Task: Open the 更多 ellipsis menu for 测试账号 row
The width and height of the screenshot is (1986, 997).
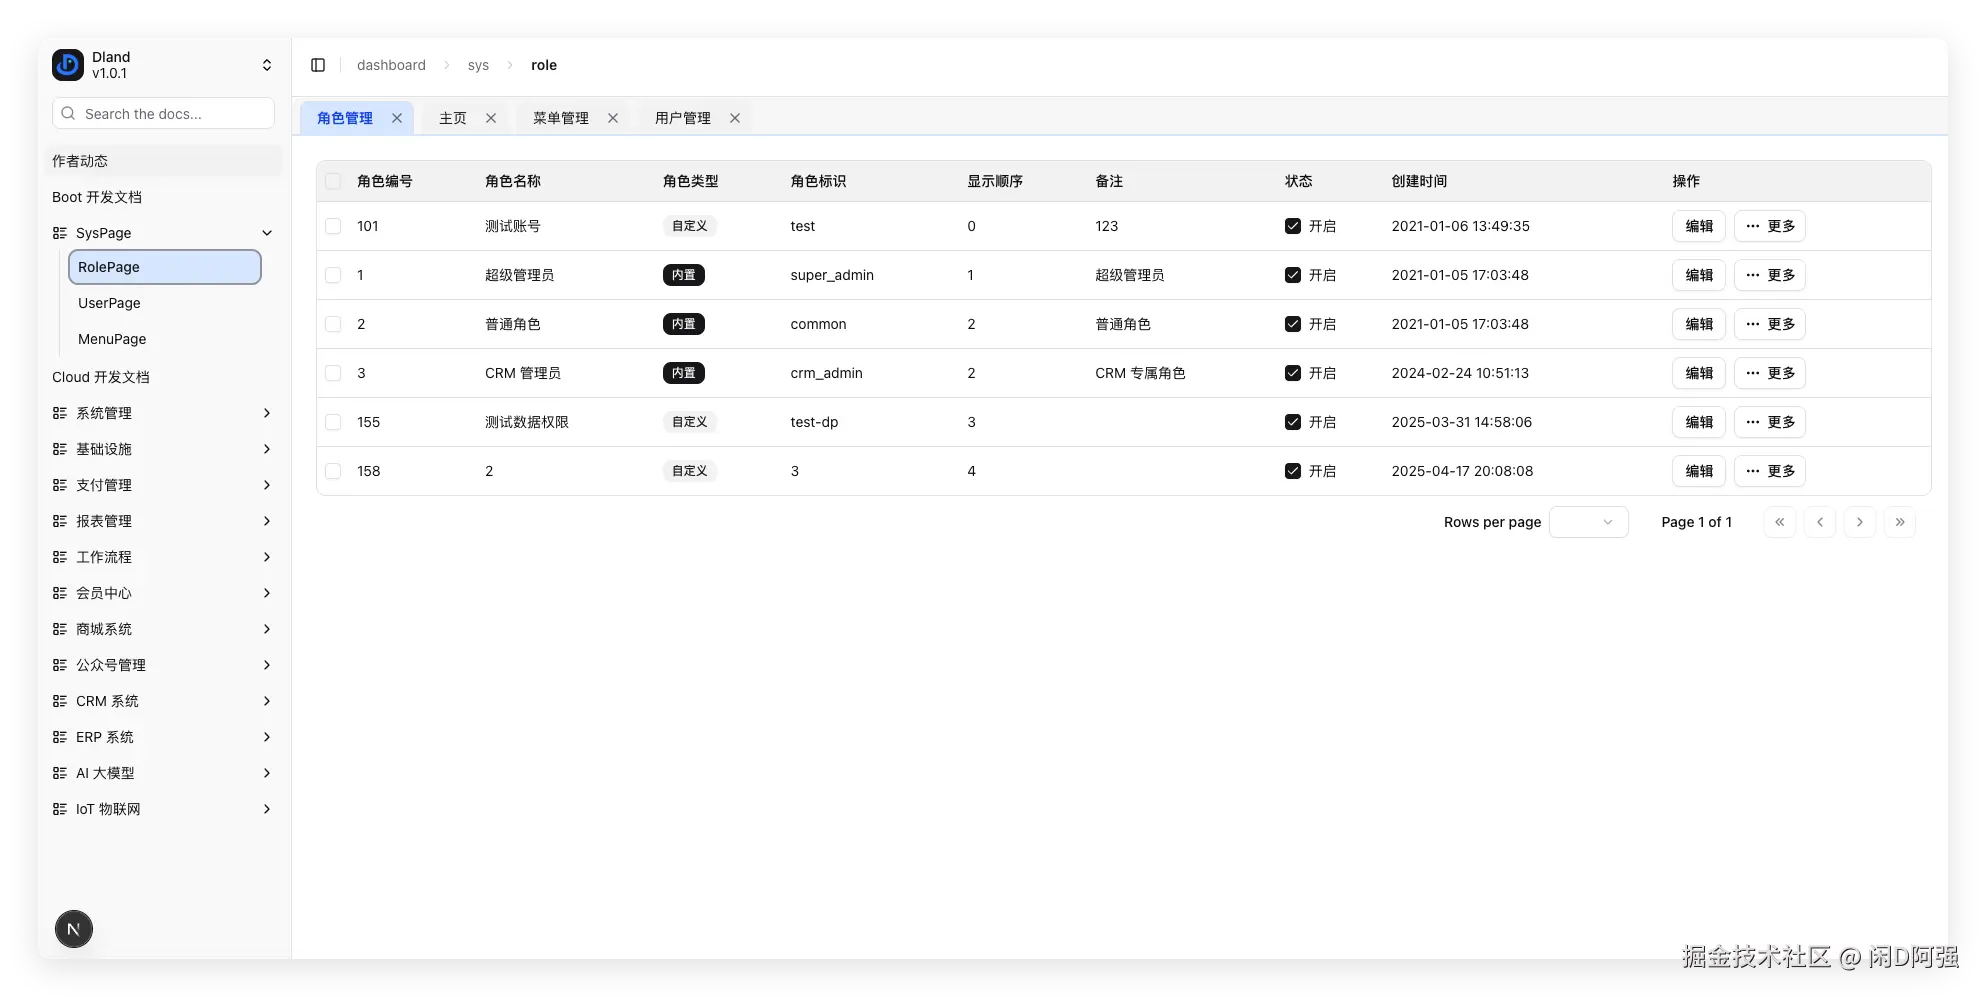Action: (1769, 226)
